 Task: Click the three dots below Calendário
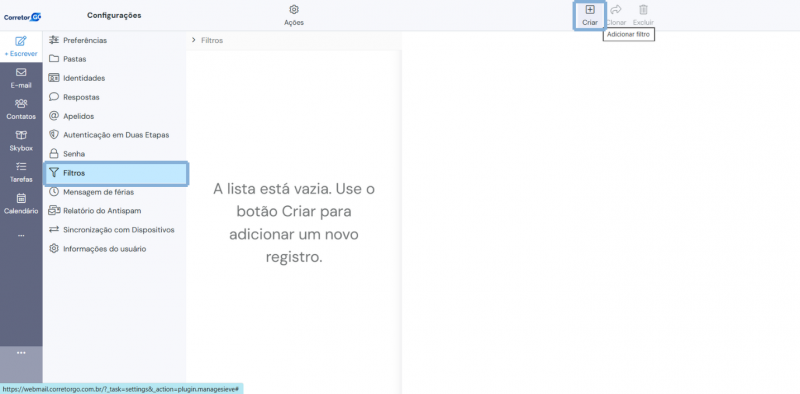[x=21, y=236]
